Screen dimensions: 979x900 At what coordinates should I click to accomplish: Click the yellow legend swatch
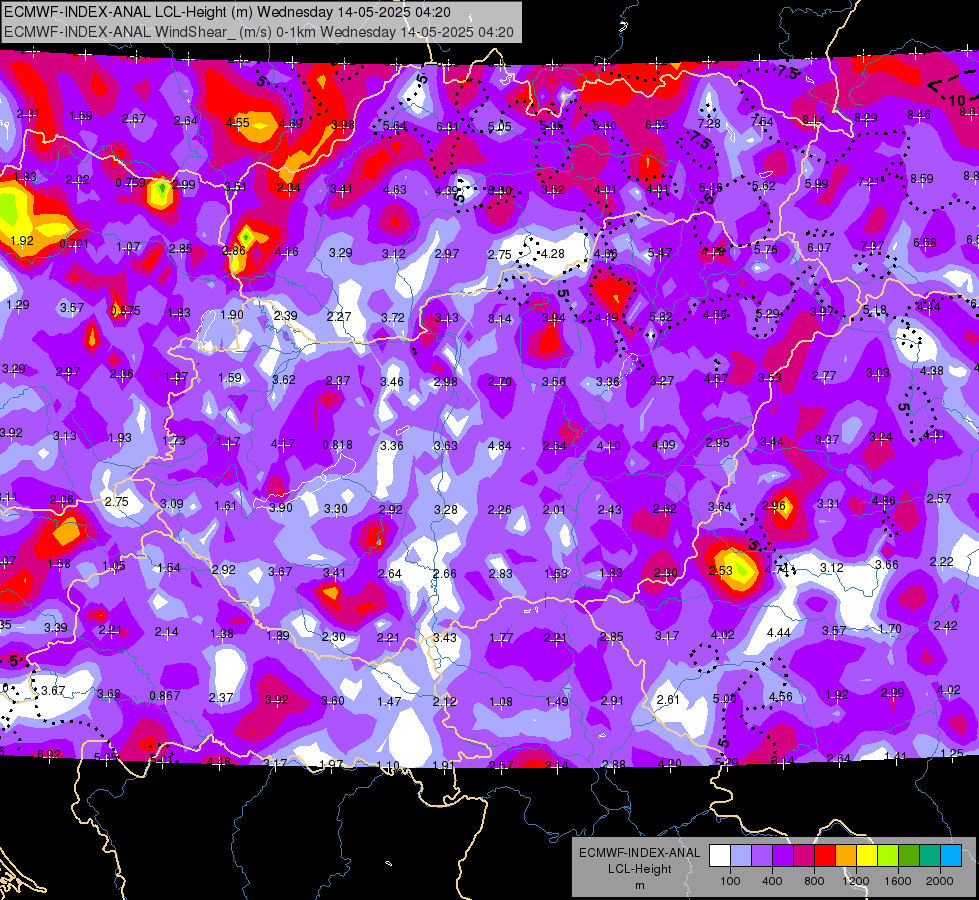click(x=867, y=856)
